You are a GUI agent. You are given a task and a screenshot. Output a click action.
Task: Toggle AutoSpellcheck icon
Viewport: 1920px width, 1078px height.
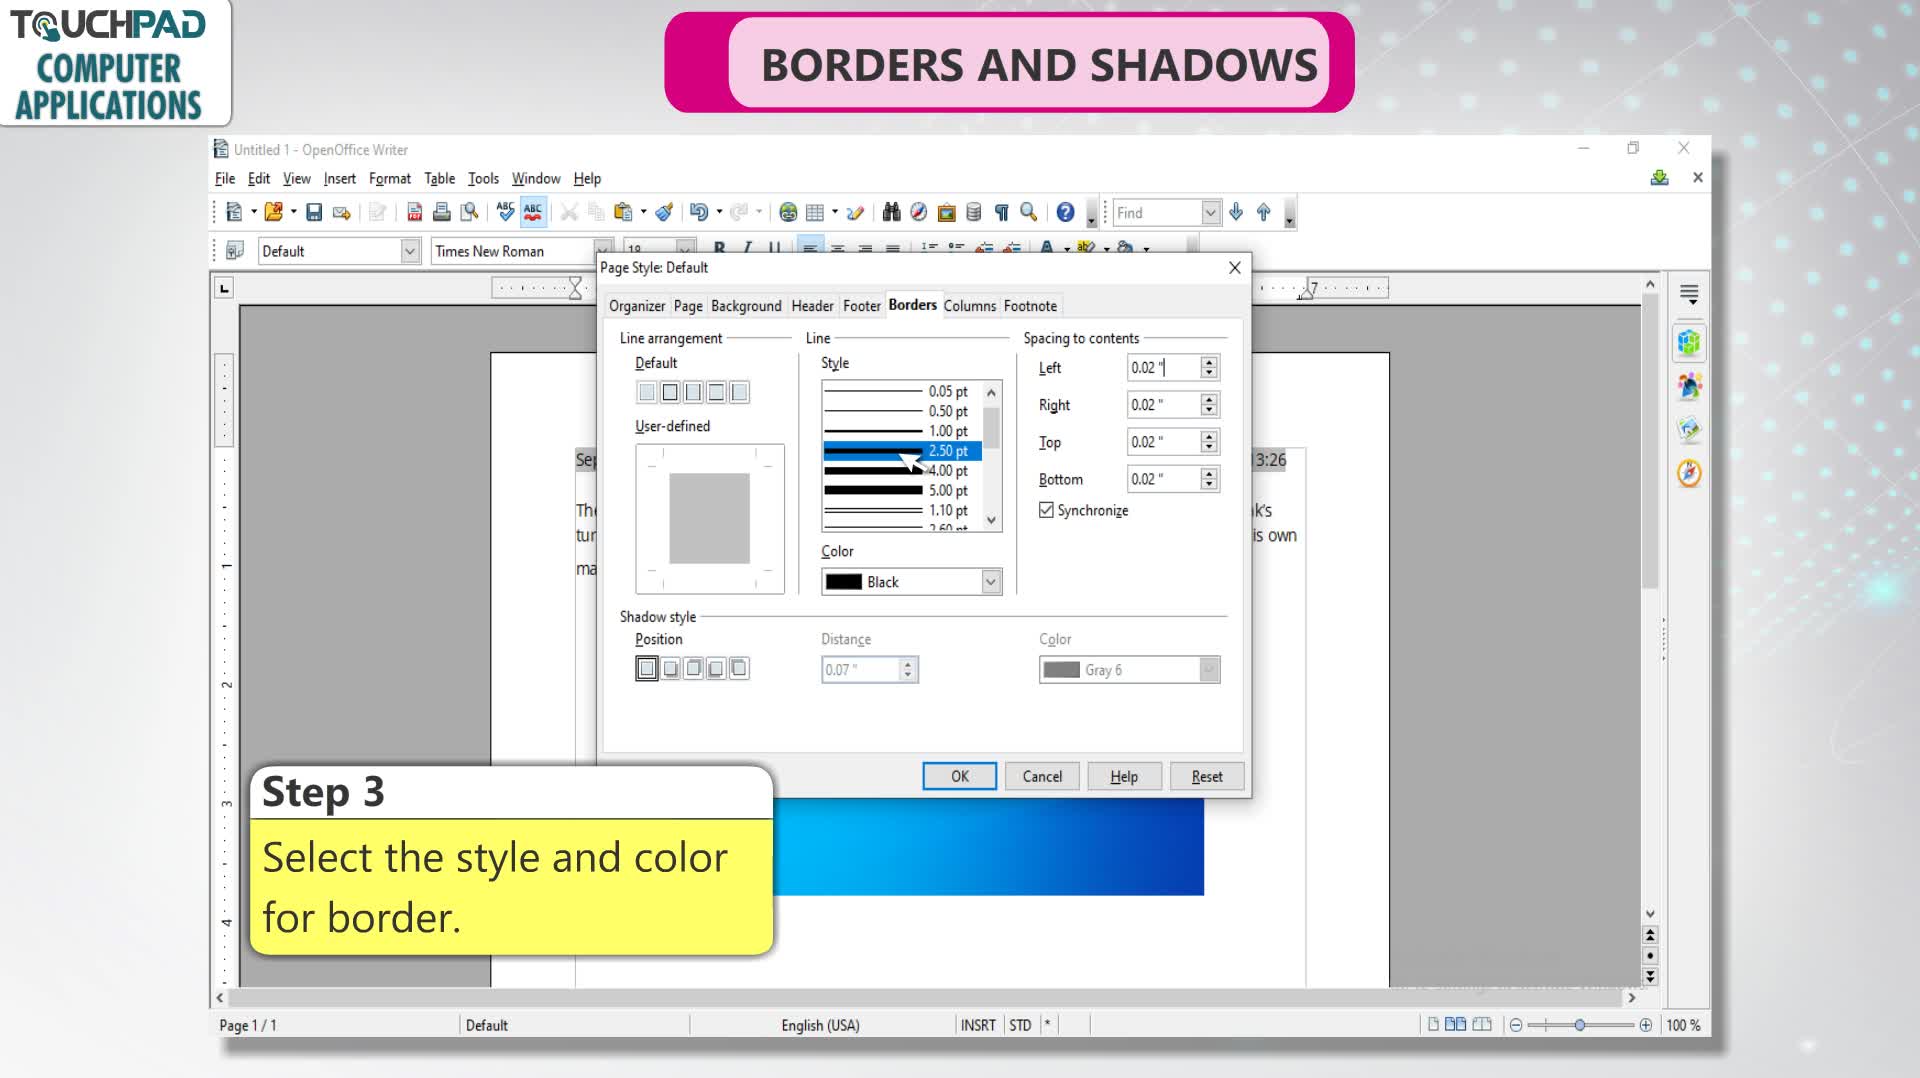(x=533, y=212)
